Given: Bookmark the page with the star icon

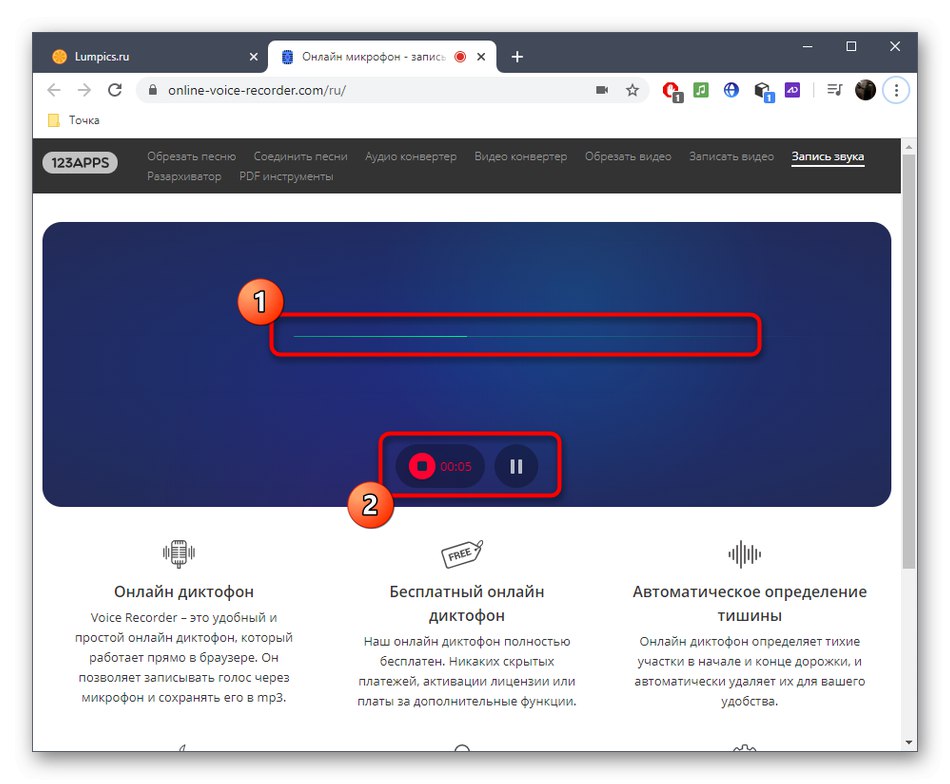Looking at the screenshot, I should click(632, 90).
